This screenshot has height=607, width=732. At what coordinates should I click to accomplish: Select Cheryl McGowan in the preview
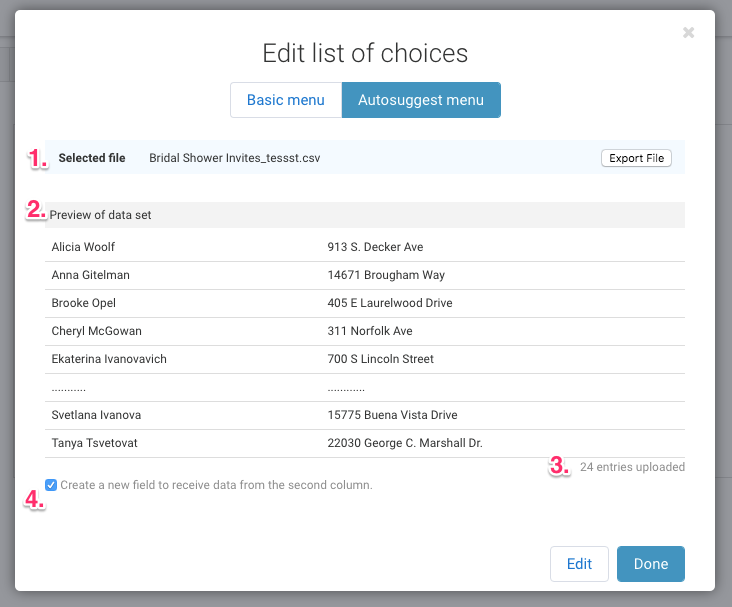(x=96, y=331)
